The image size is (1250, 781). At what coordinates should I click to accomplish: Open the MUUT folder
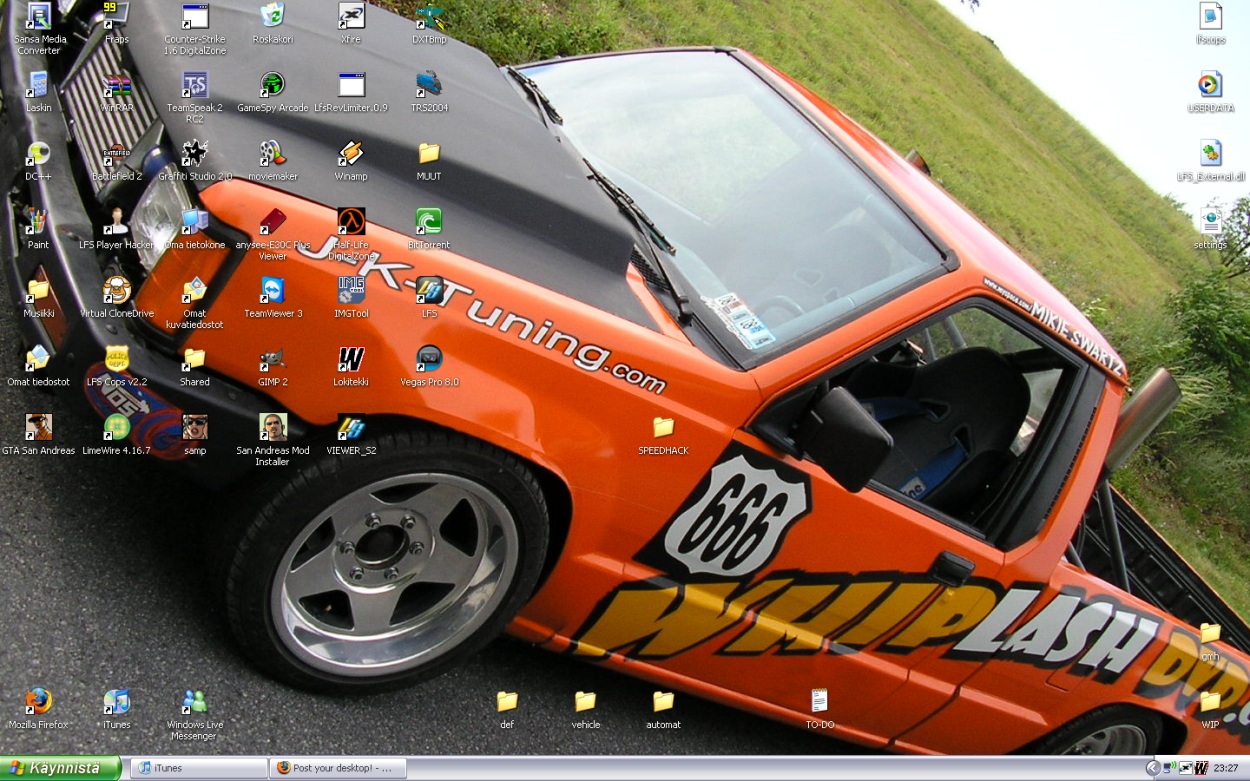pyautogui.click(x=429, y=154)
